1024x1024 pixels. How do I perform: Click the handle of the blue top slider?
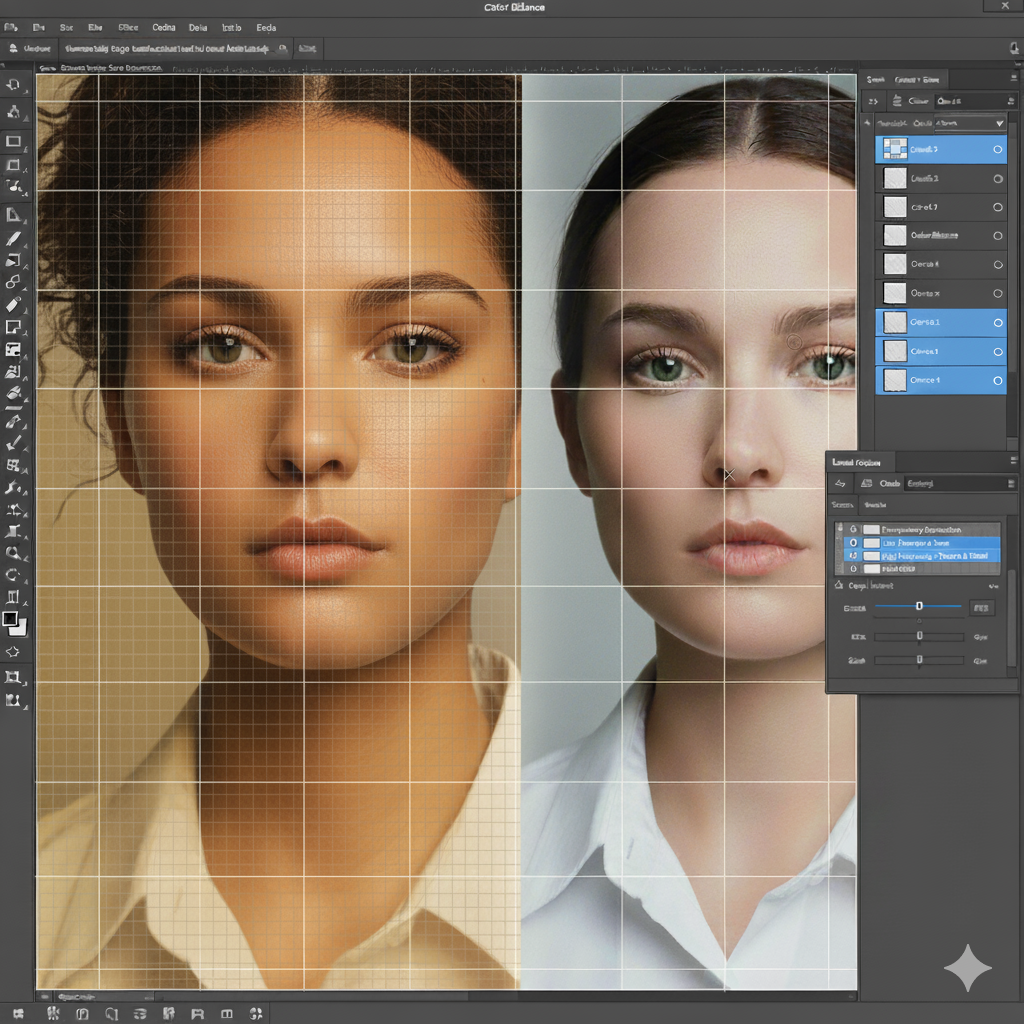tap(919, 606)
